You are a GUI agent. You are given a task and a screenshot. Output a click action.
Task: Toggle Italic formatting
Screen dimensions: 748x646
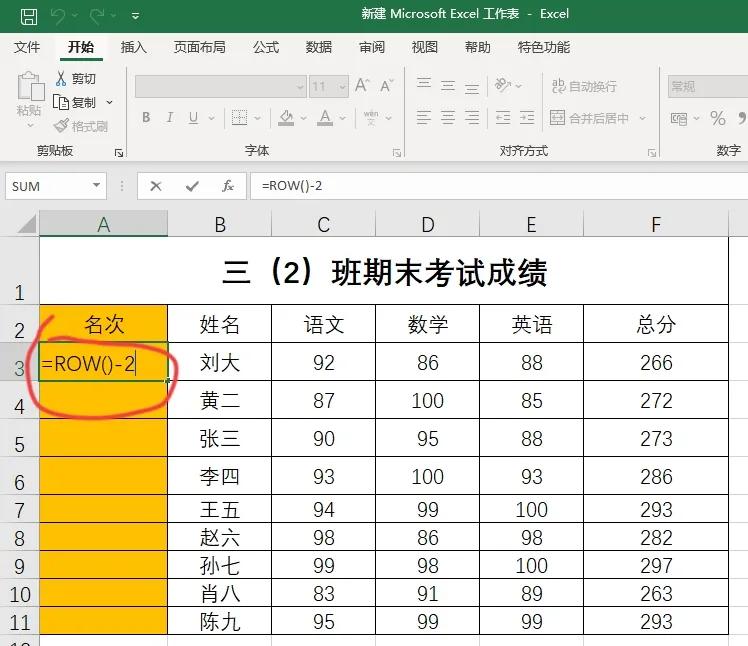(x=170, y=117)
